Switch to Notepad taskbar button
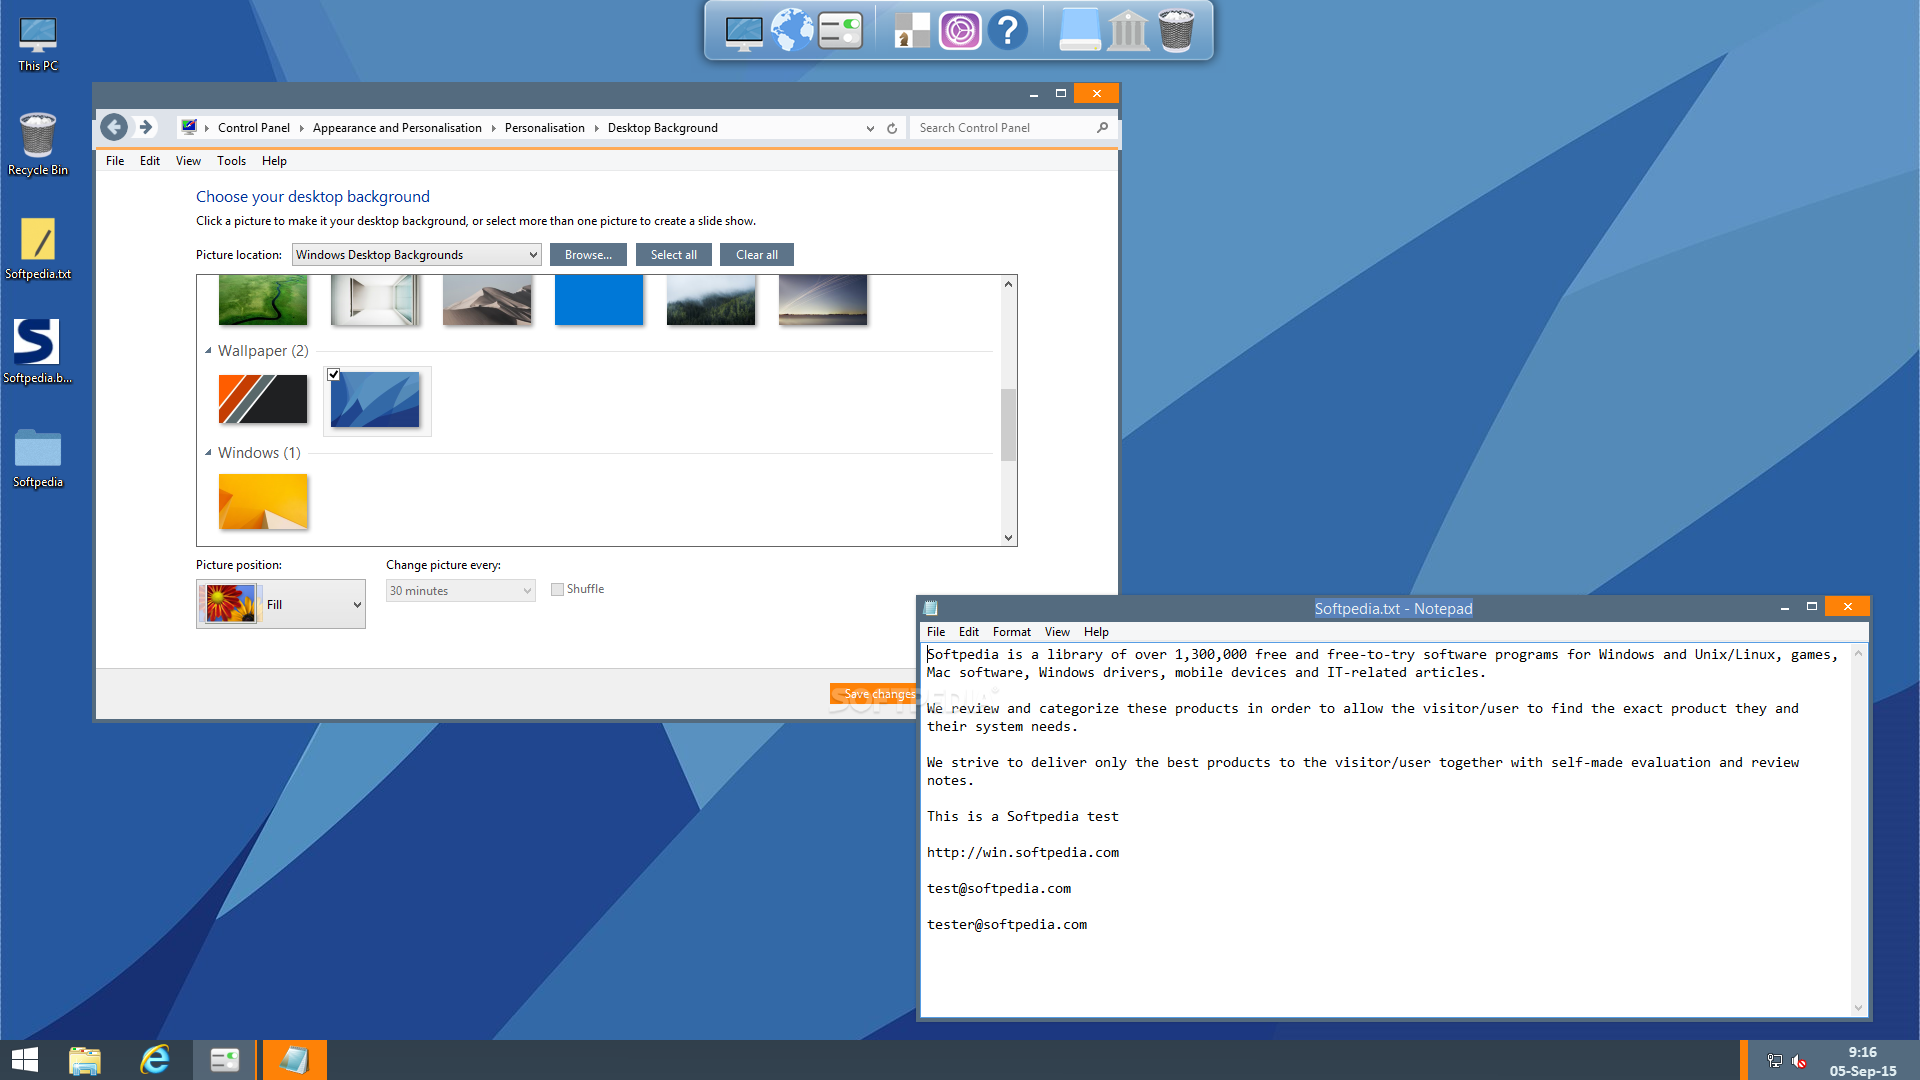Viewport: 1920px width, 1080px height. [x=294, y=1060]
